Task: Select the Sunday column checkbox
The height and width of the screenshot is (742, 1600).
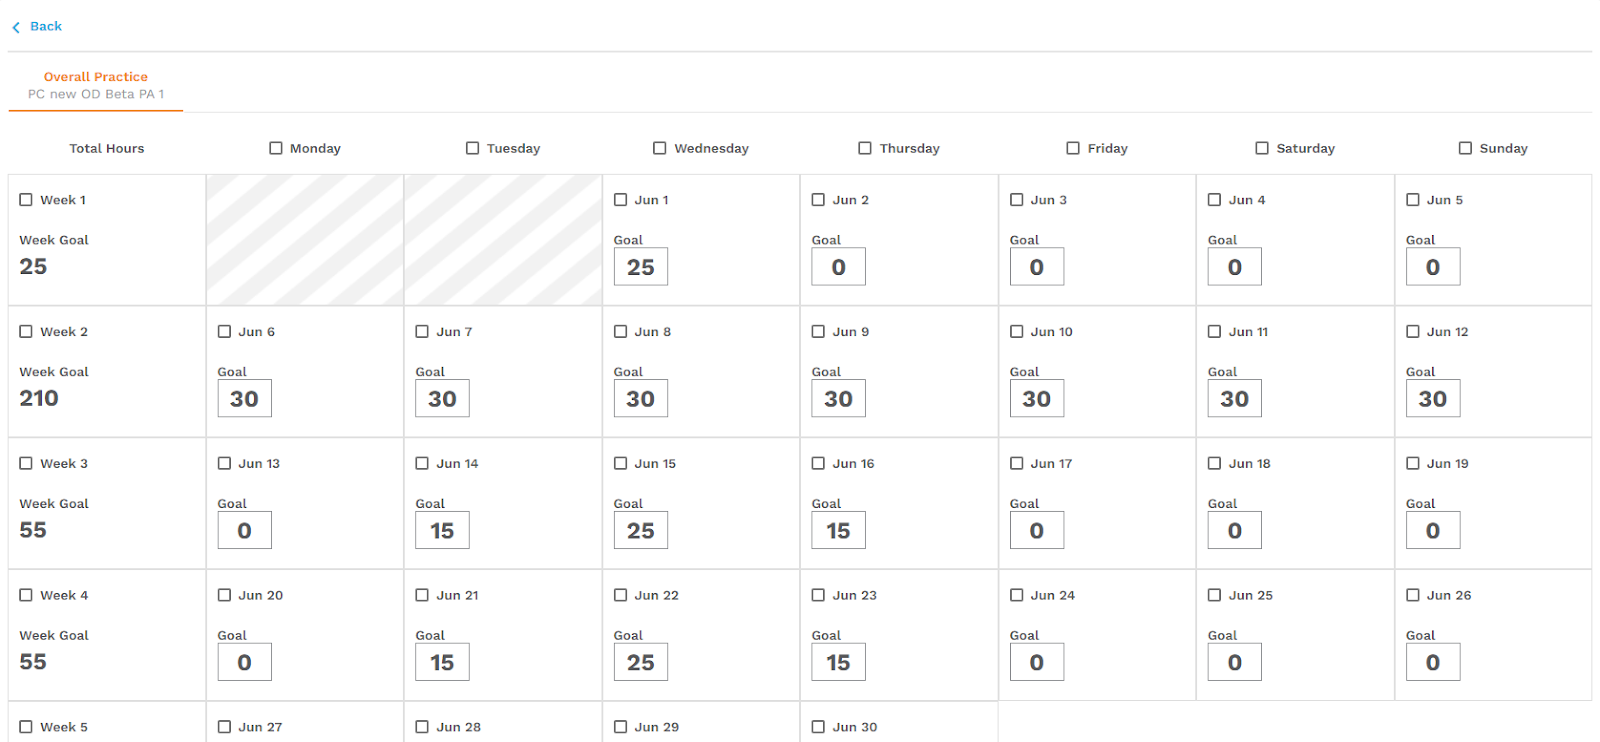Action: point(1465,148)
